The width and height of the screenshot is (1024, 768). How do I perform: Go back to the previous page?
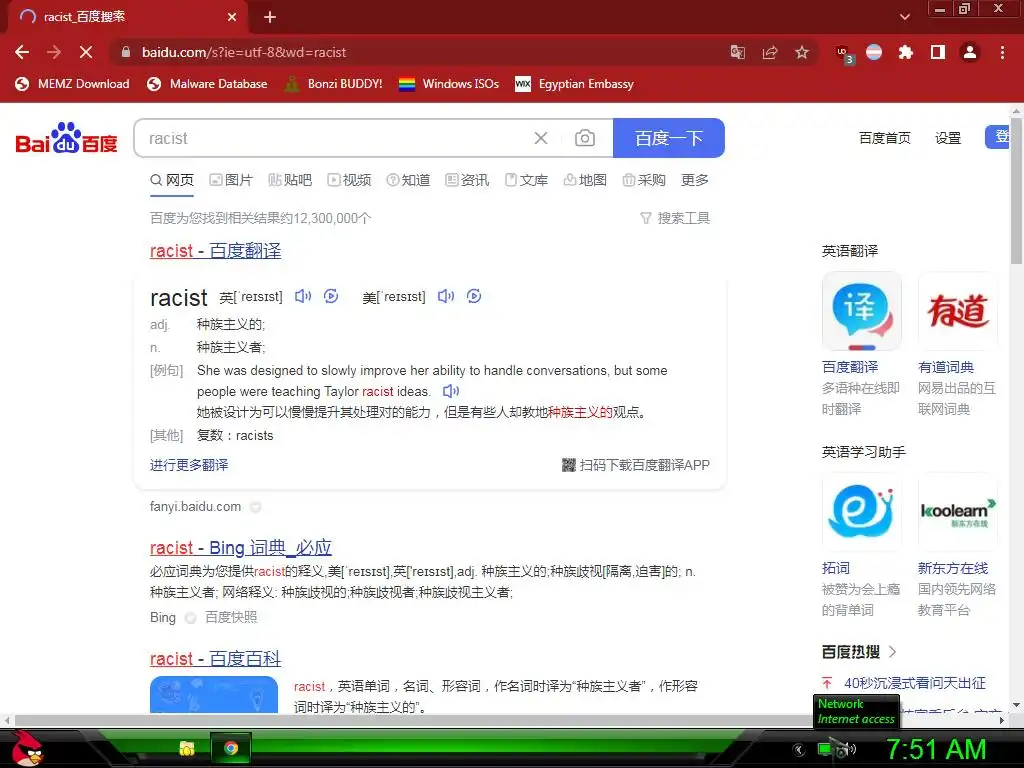pos(22,52)
